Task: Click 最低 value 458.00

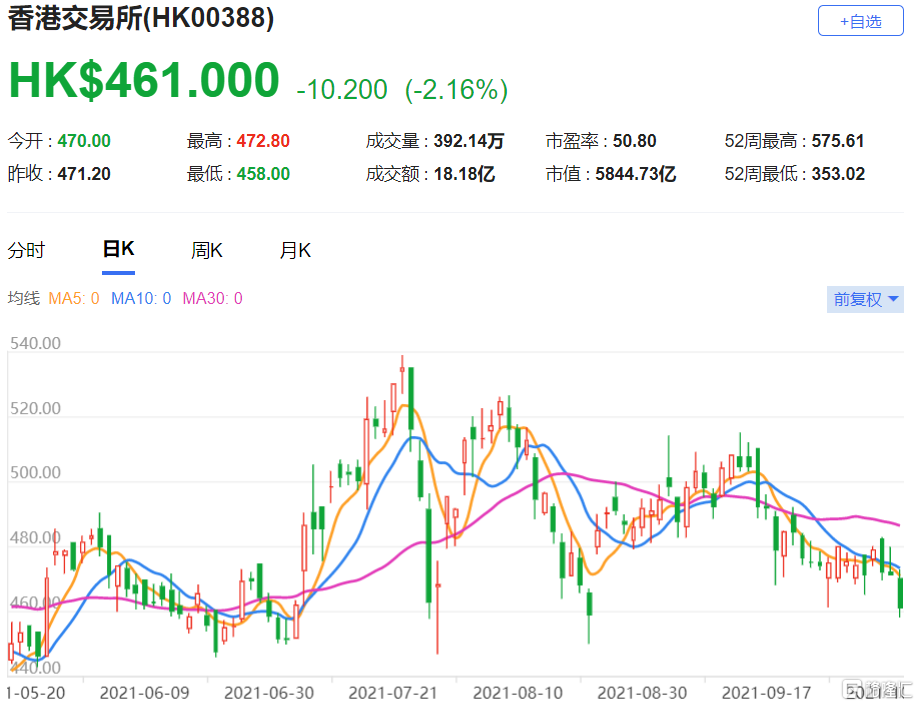Action: coord(263,174)
